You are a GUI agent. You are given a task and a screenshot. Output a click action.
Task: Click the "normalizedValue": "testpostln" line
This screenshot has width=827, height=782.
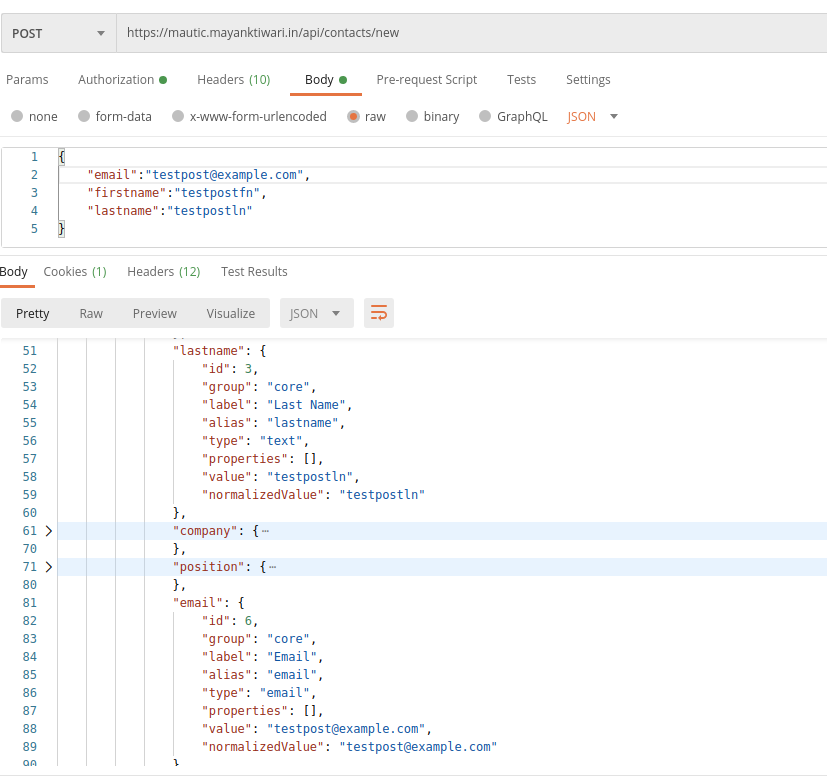313,495
